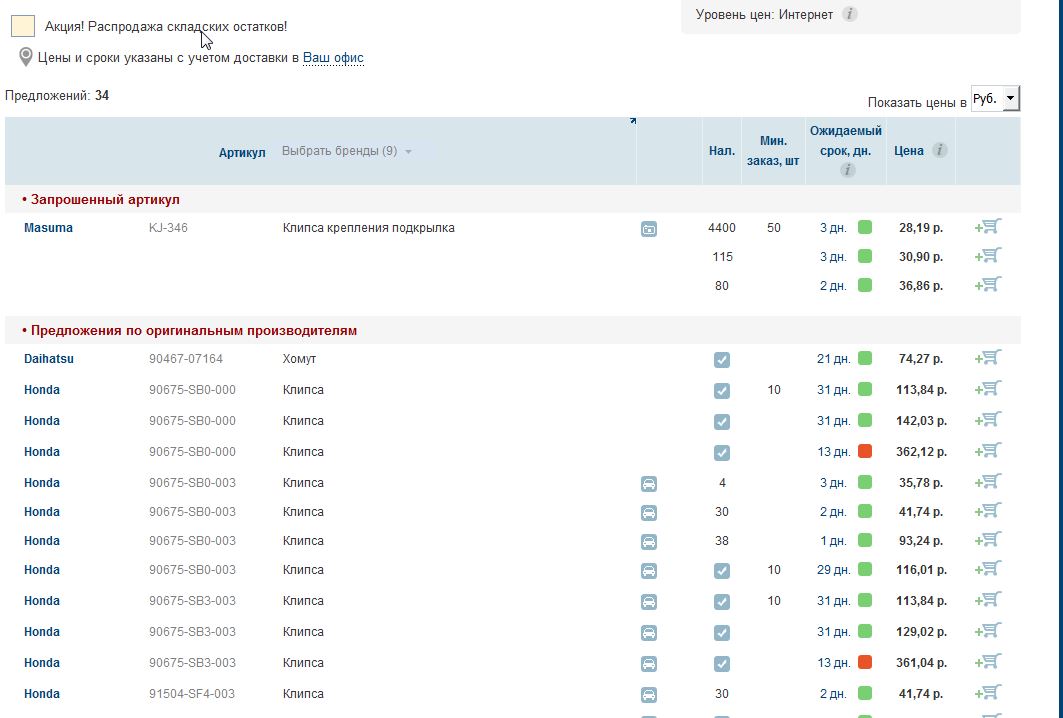
Task: Open the photo icon in the Masuma row
Action: pyautogui.click(x=649, y=229)
